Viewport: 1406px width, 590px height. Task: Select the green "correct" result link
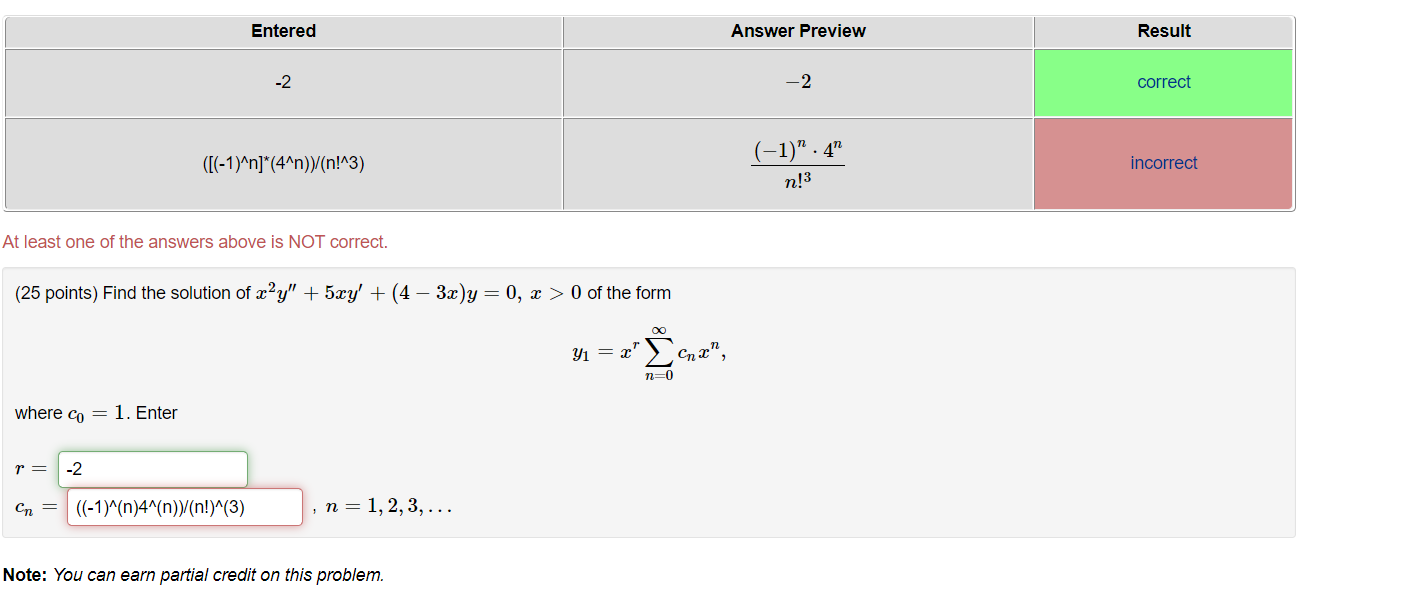tap(1163, 82)
